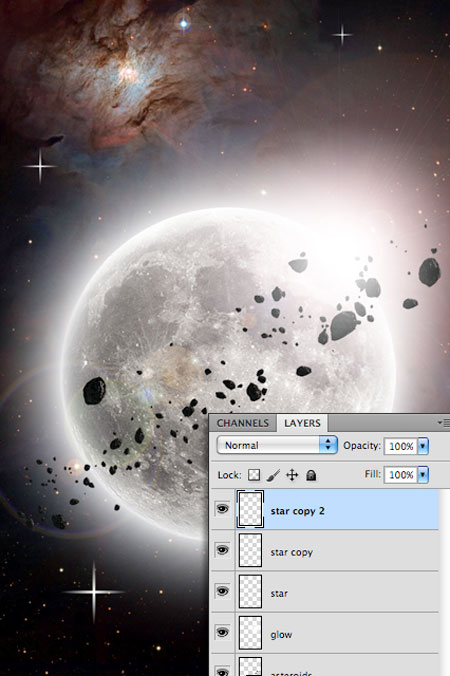Open the Opacity slider arrow
450x676 pixels.
coord(423,446)
